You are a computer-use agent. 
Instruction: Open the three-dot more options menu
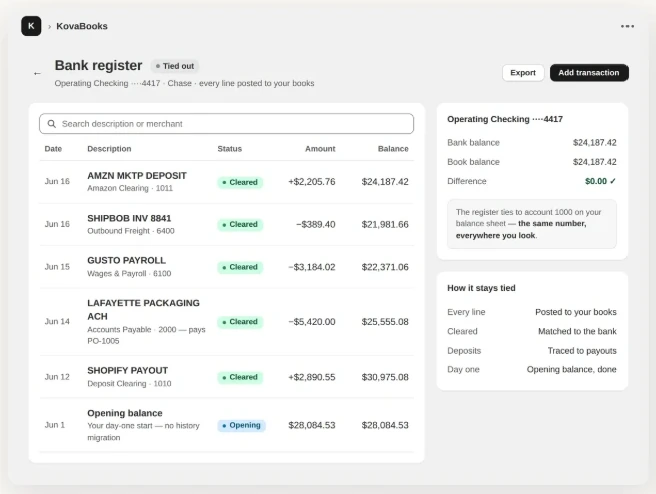point(627,26)
